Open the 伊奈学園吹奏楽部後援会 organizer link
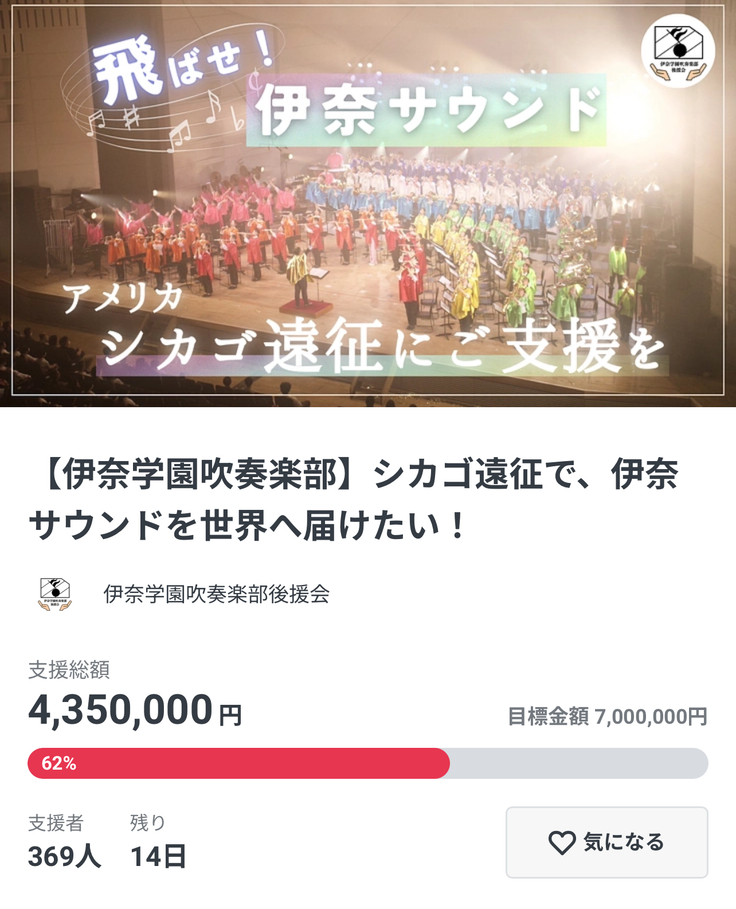Screen dimensions: 736x909 click(216, 593)
